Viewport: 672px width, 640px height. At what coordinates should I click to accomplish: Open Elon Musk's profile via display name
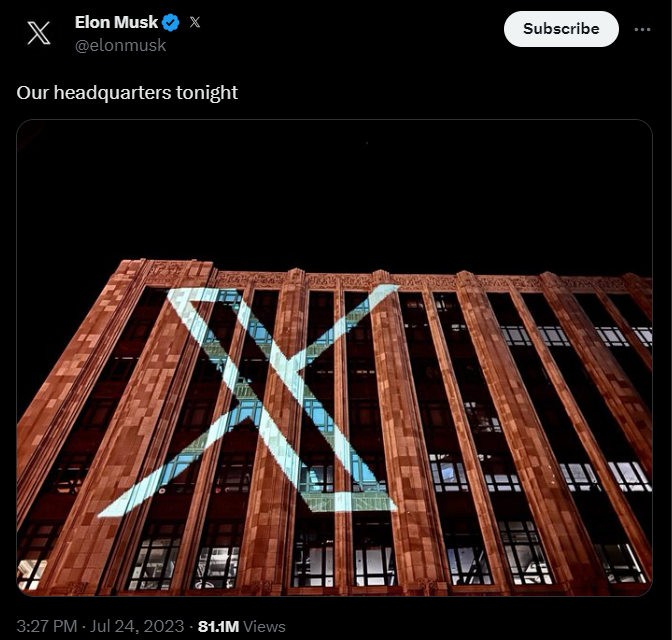(116, 22)
